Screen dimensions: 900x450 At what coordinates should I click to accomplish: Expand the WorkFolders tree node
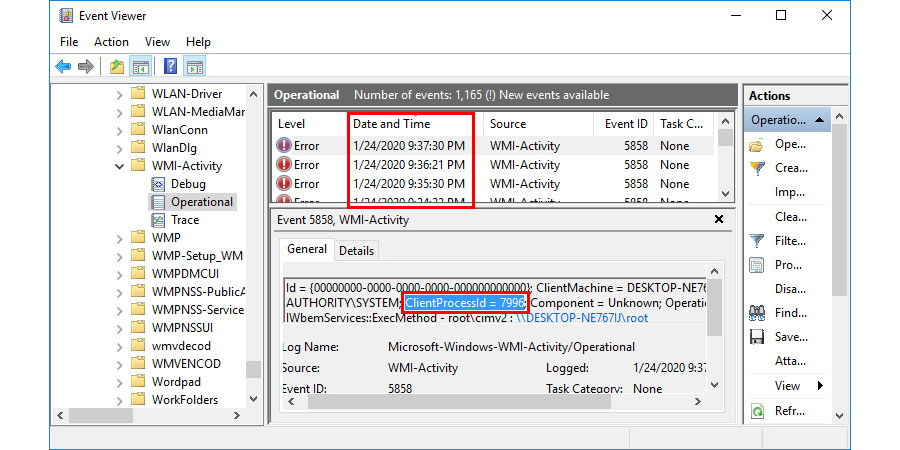click(119, 399)
